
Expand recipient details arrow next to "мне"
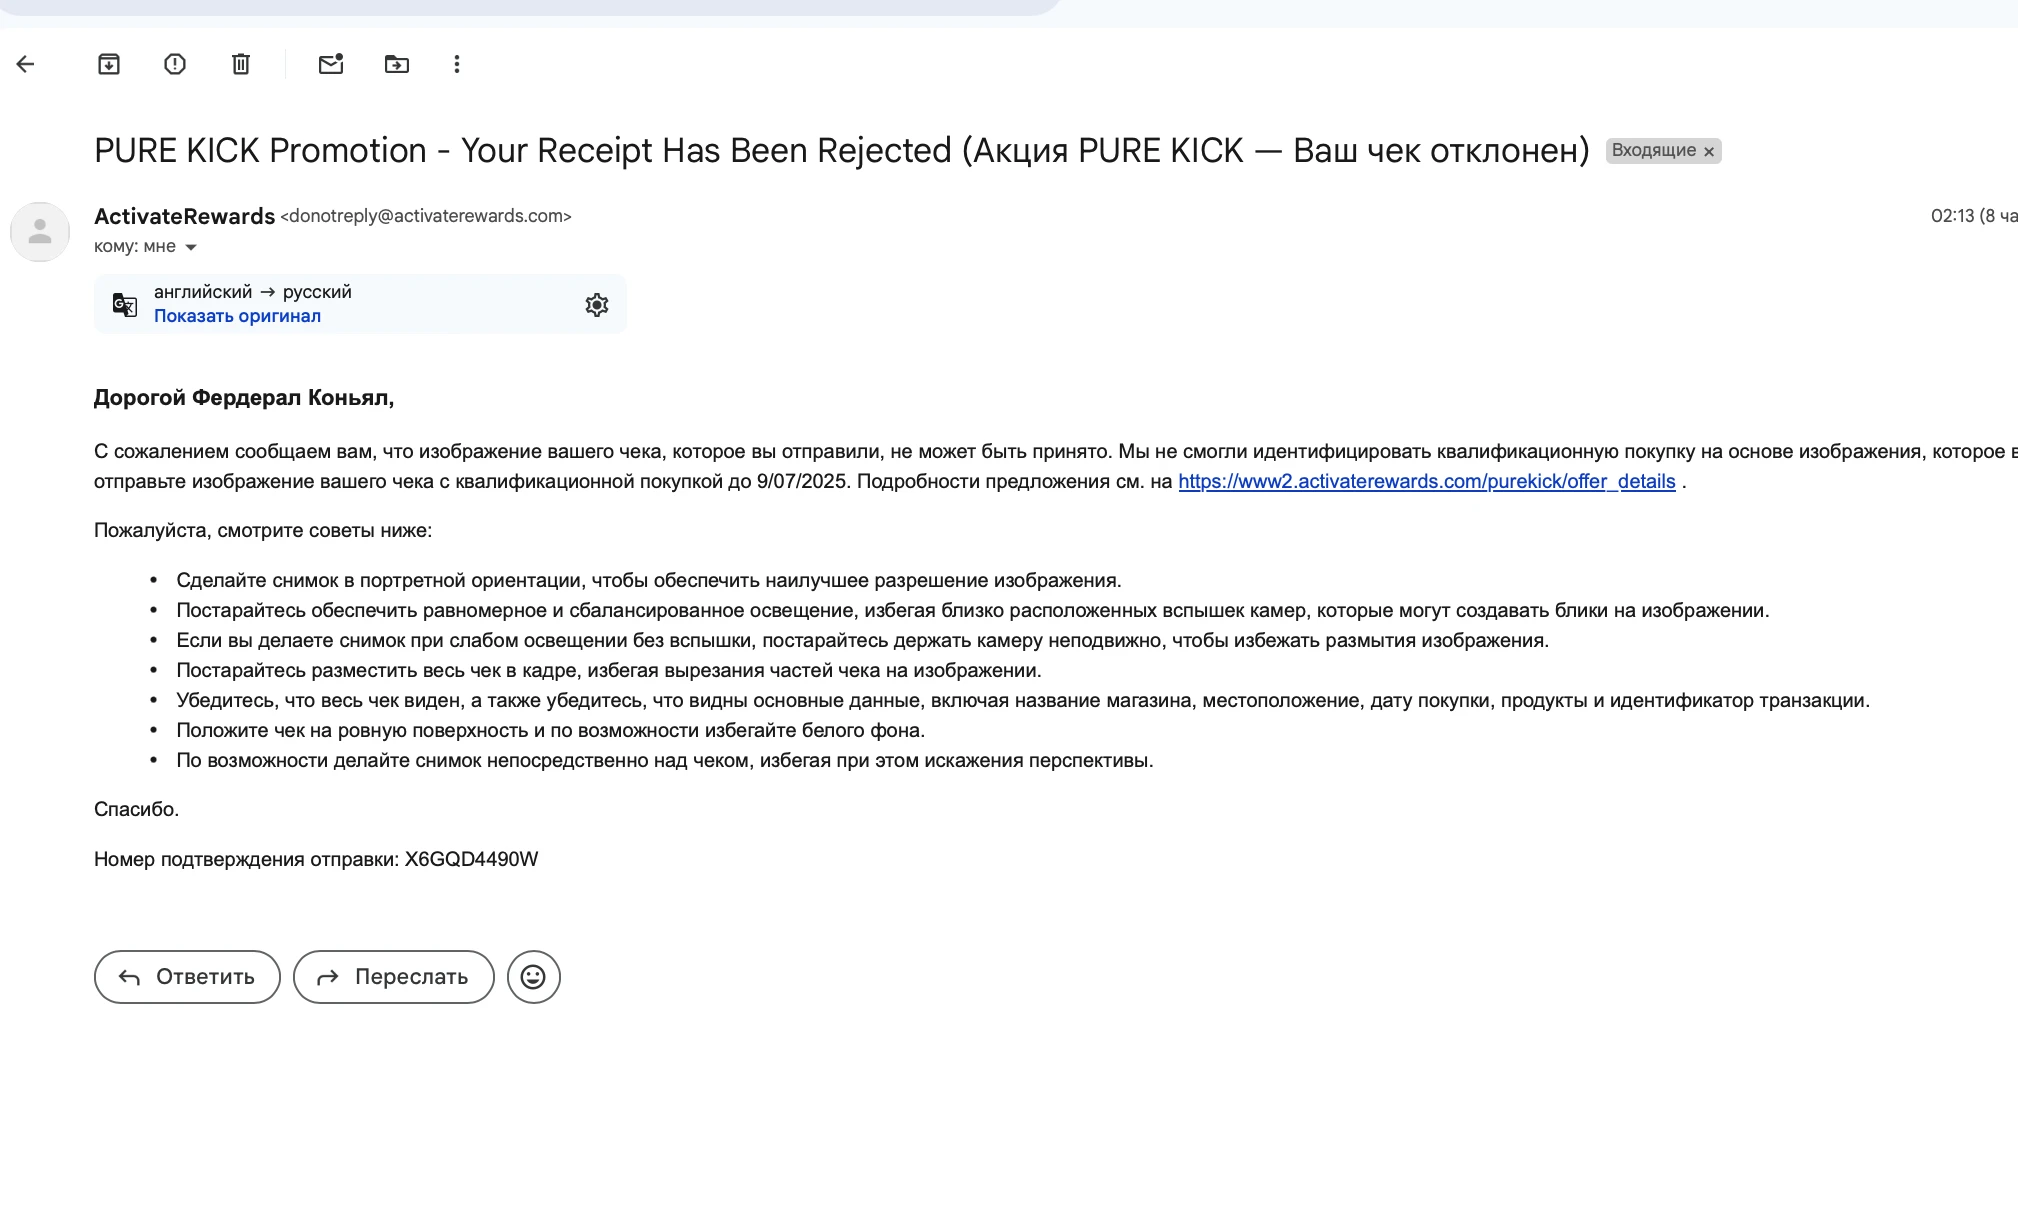pyautogui.click(x=191, y=247)
